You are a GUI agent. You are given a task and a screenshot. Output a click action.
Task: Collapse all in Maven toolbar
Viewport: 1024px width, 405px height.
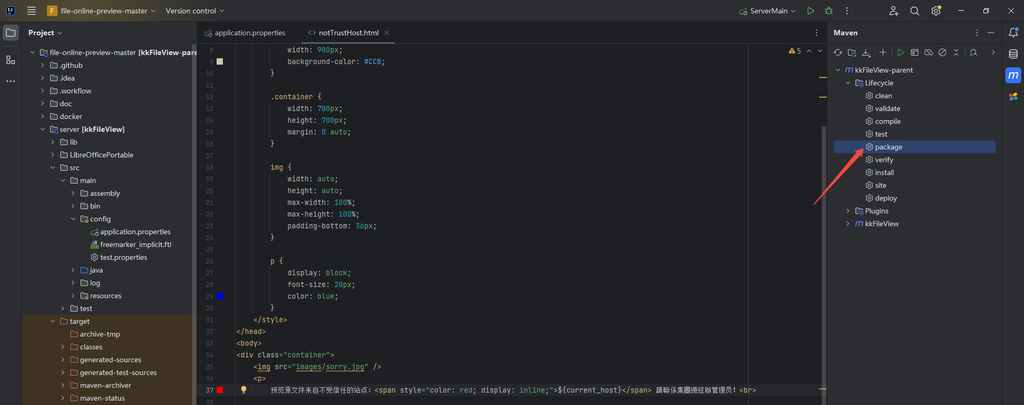tap(956, 52)
